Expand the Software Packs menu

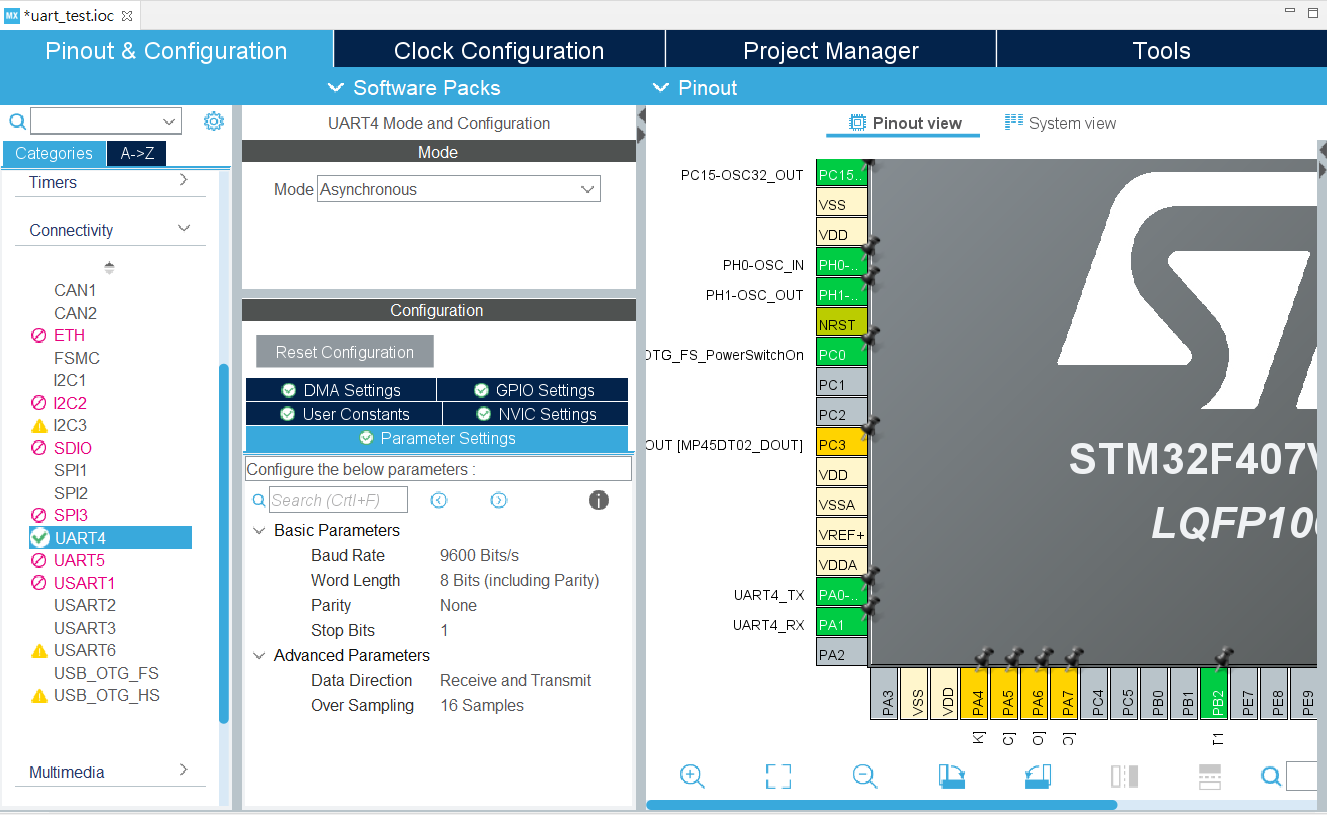tap(414, 88)
